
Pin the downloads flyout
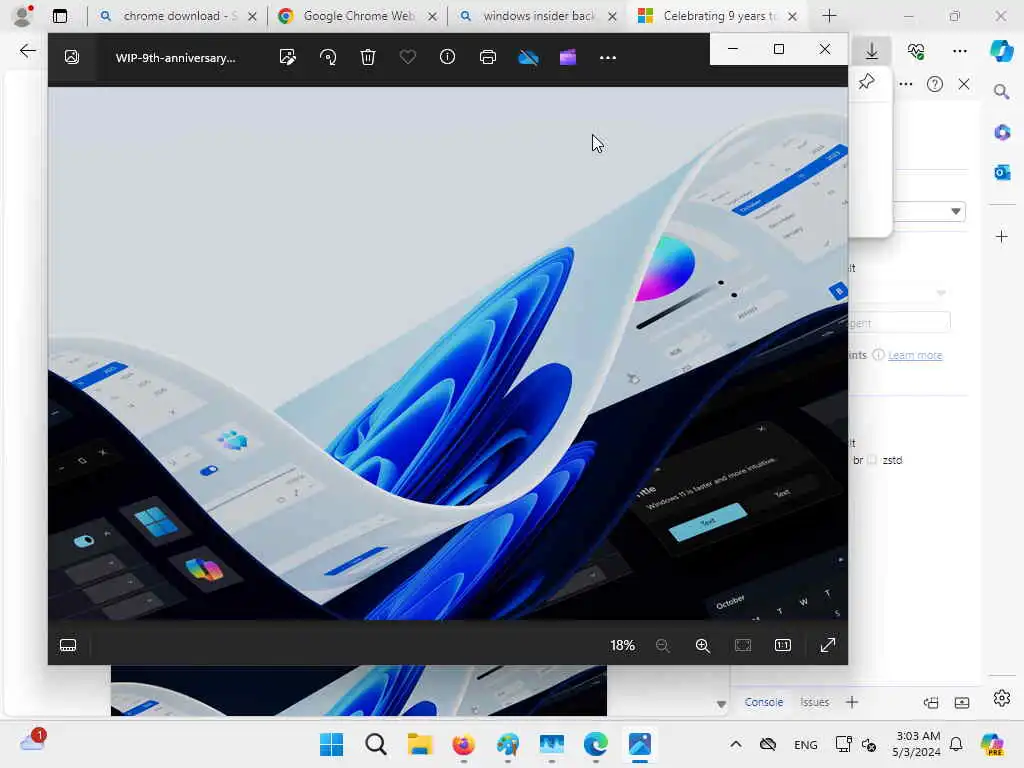[867, 82]
